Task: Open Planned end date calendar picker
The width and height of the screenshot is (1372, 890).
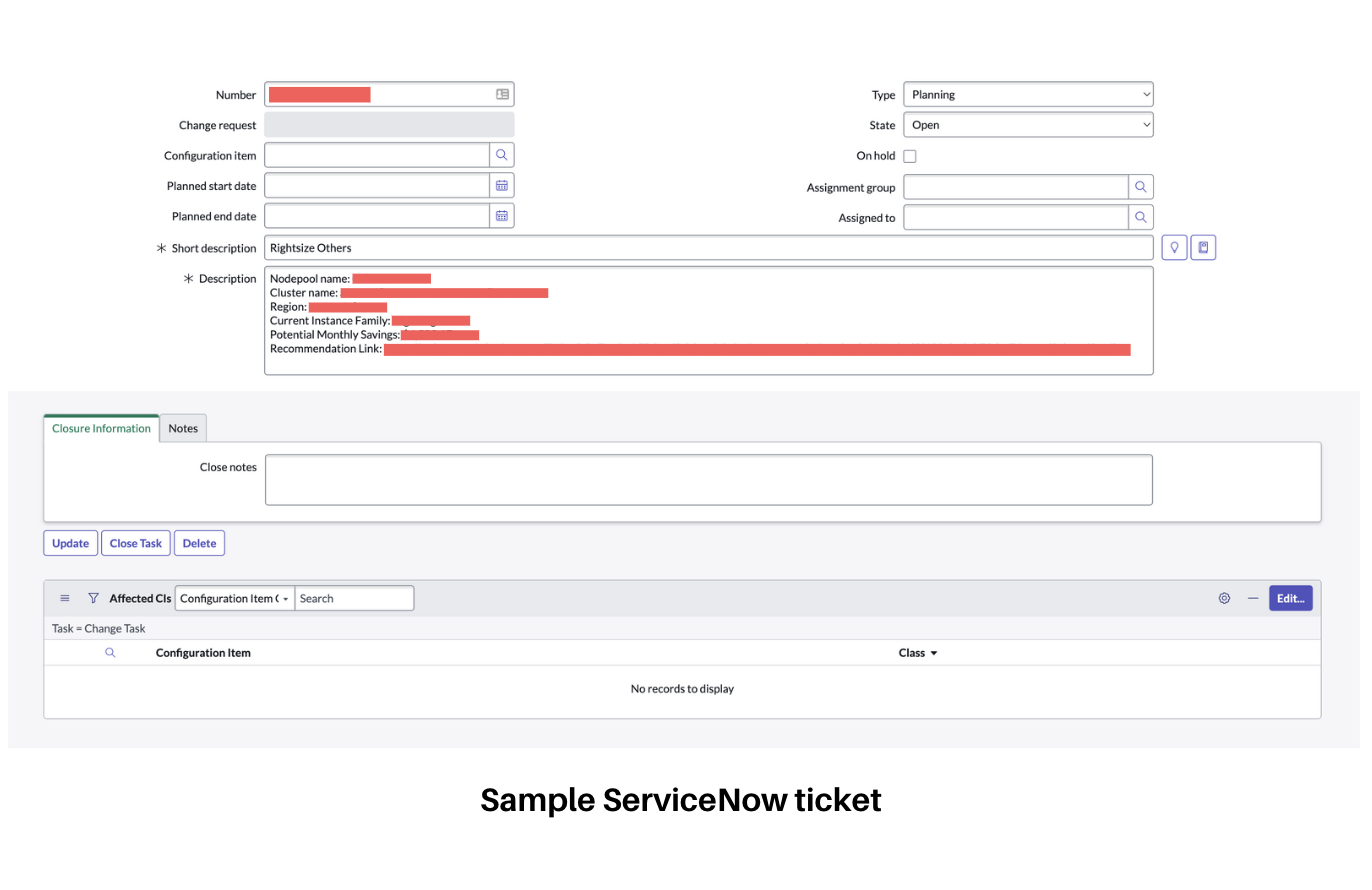Action: tap(502, 216)
